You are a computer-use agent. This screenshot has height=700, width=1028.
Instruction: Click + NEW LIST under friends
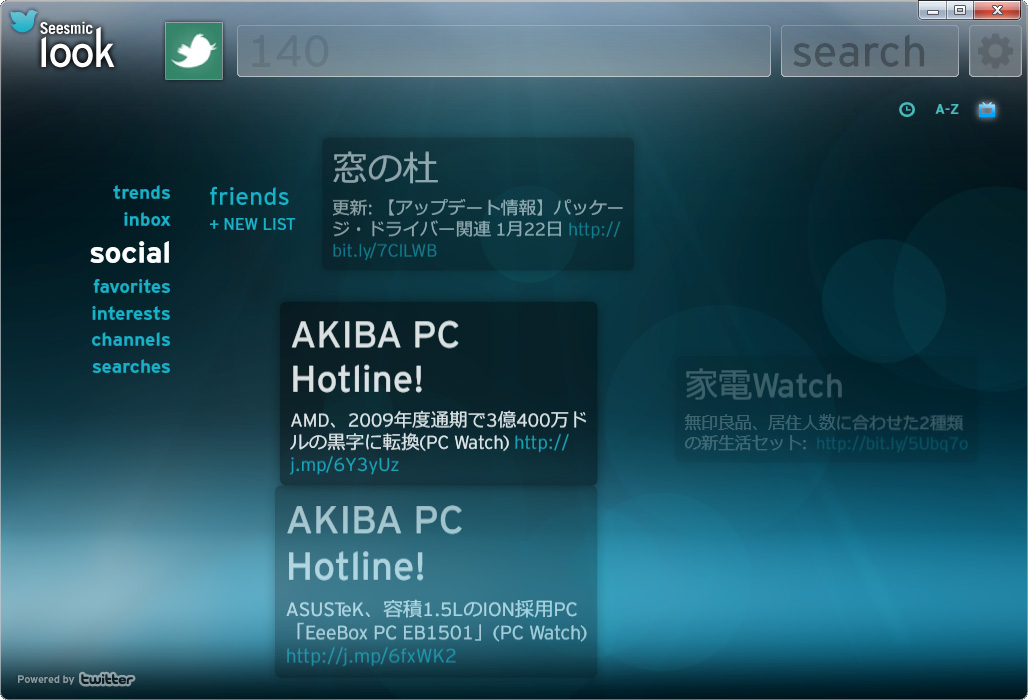[250, 224]
